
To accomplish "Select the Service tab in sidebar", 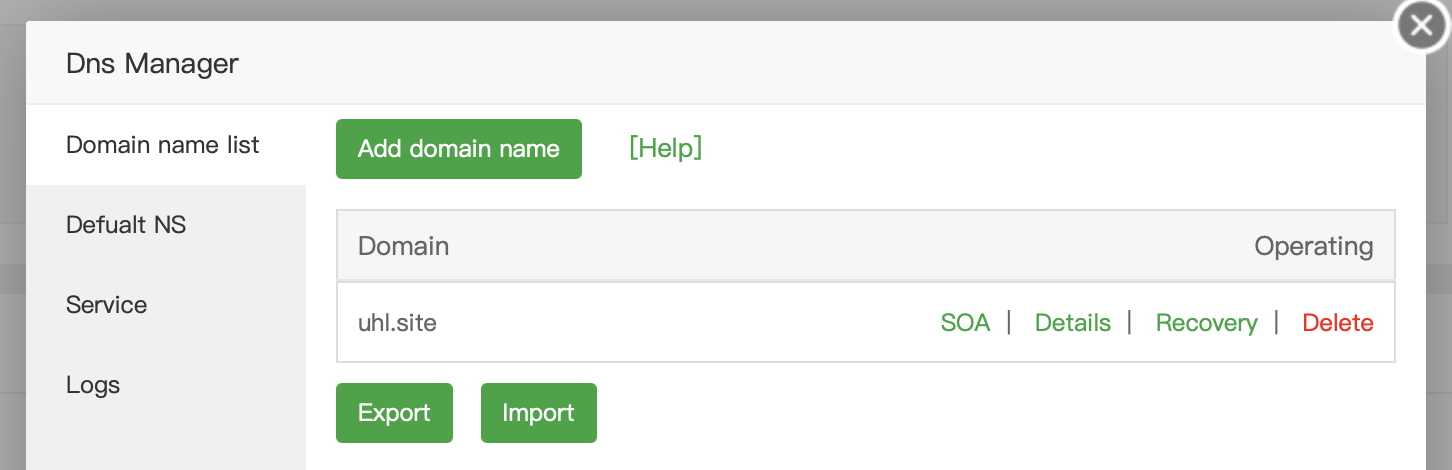I will coord(106,305).
